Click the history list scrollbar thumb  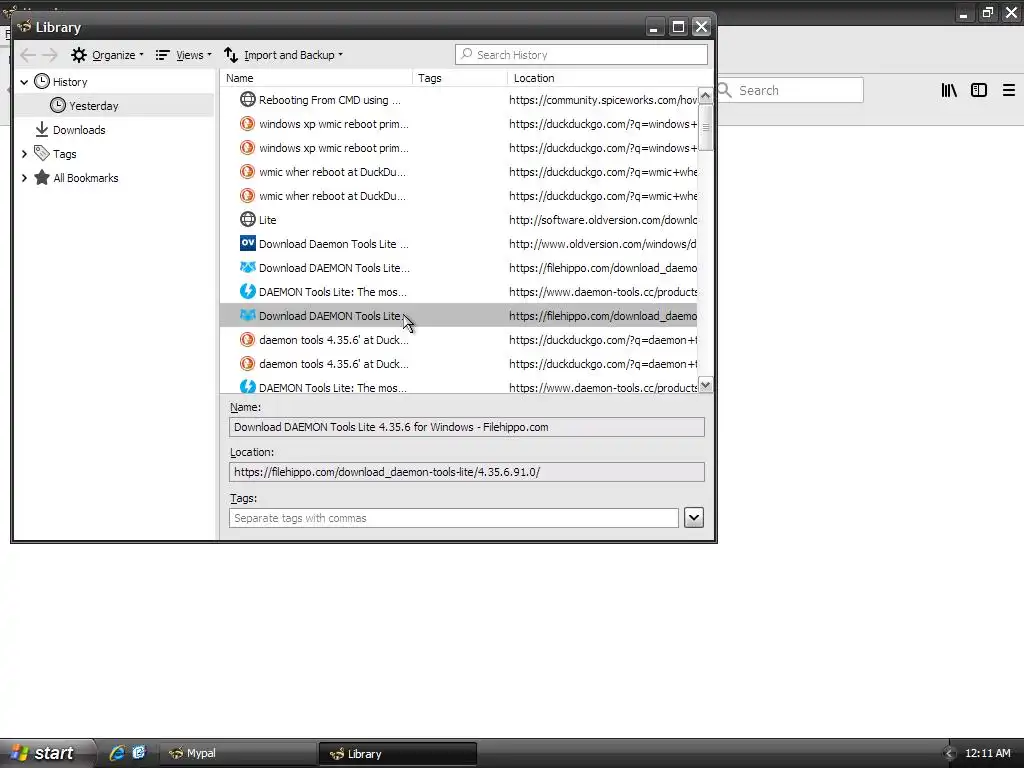(705, 127)
